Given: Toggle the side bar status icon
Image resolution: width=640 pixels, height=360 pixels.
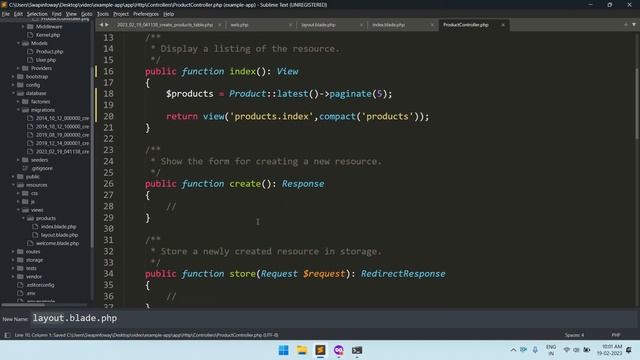Looking at the screenshot, I should pyautogui.click(x=7, y=335).
